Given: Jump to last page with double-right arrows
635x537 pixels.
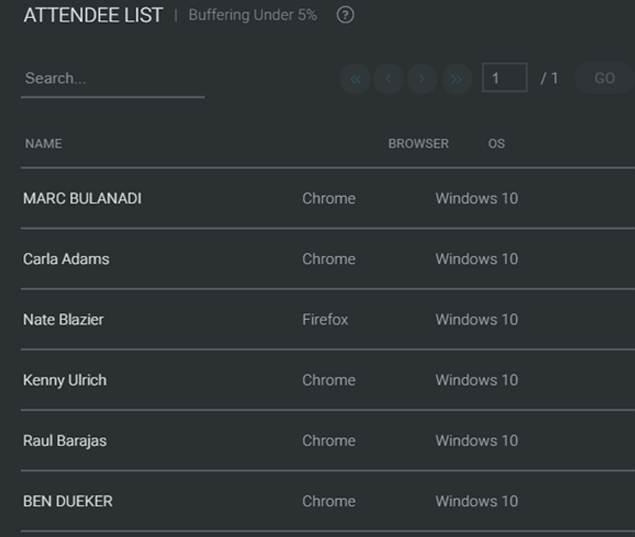Looking at the screenshot, I should [457, 79].
